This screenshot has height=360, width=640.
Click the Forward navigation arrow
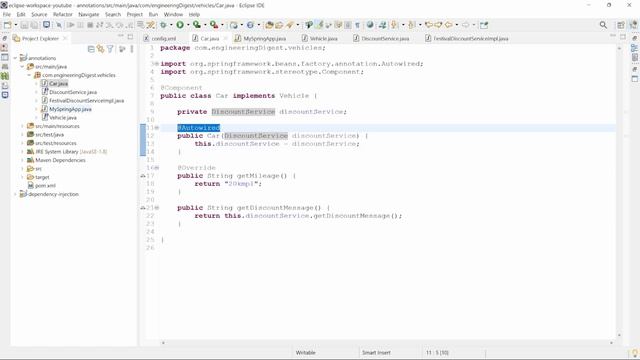coord(466,25)
